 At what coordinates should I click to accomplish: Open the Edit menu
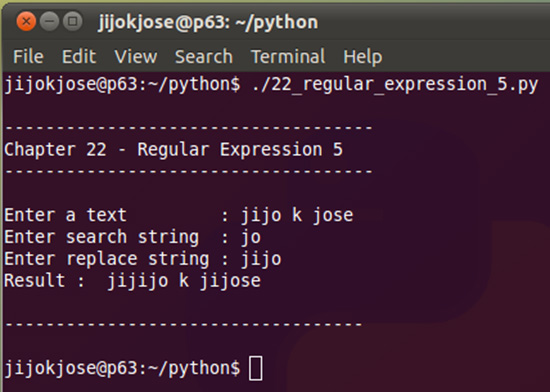pyautogui.click(x=79, y=56)
